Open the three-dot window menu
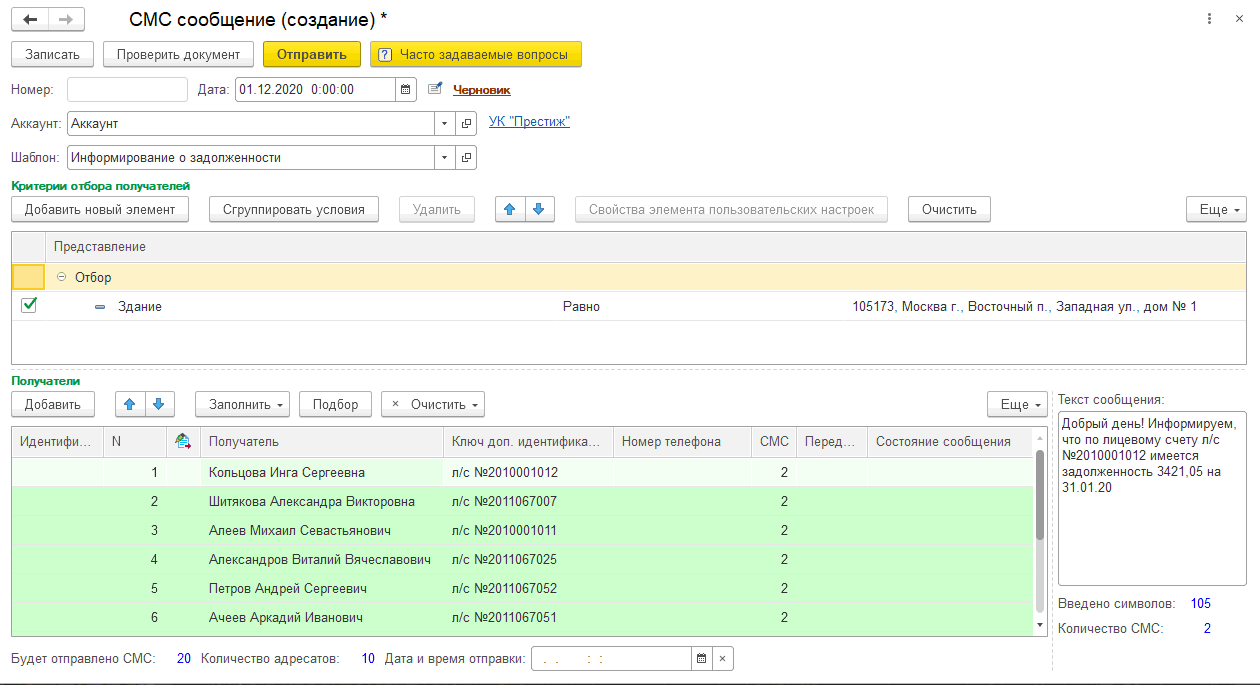Viewport: 1260px width, 685px height. click(1210, 19)
